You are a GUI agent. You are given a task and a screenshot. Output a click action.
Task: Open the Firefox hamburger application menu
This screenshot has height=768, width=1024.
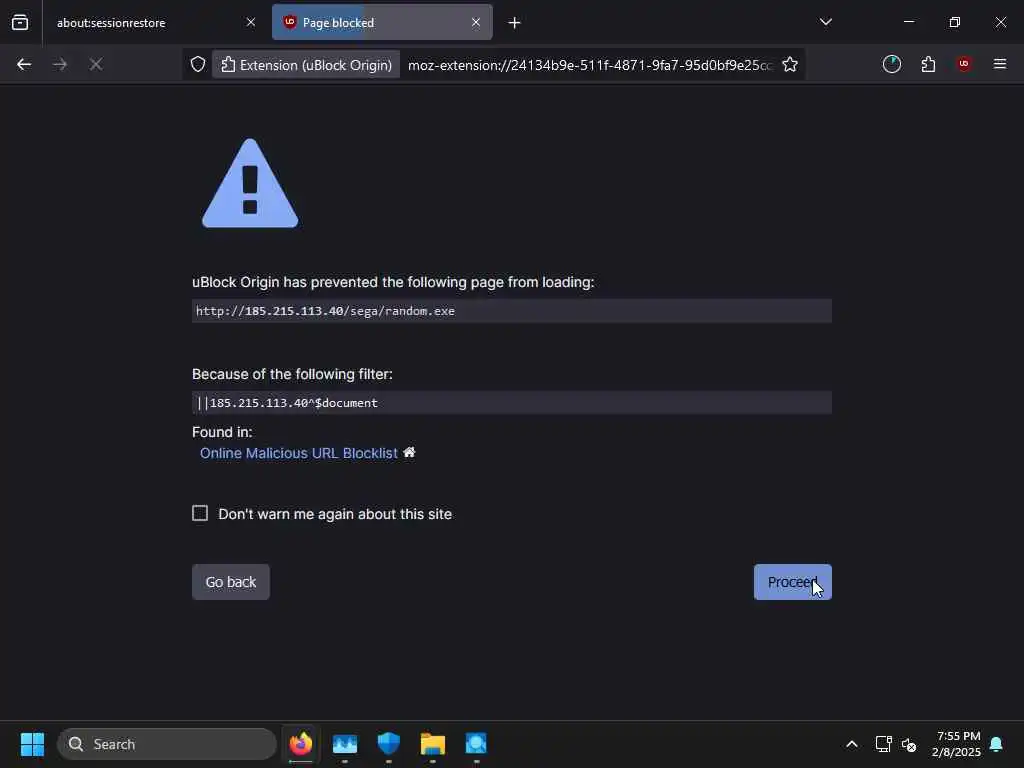[1000, 64]
